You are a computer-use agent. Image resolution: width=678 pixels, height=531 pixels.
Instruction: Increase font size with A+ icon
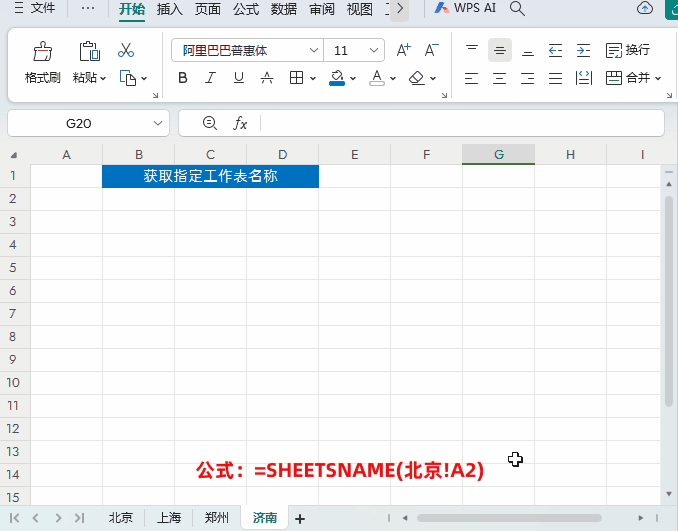(403, 50)
